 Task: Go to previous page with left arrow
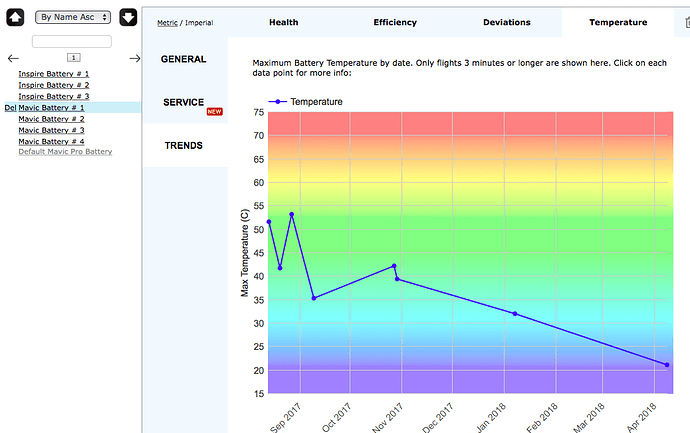click(x=13, y=58)
